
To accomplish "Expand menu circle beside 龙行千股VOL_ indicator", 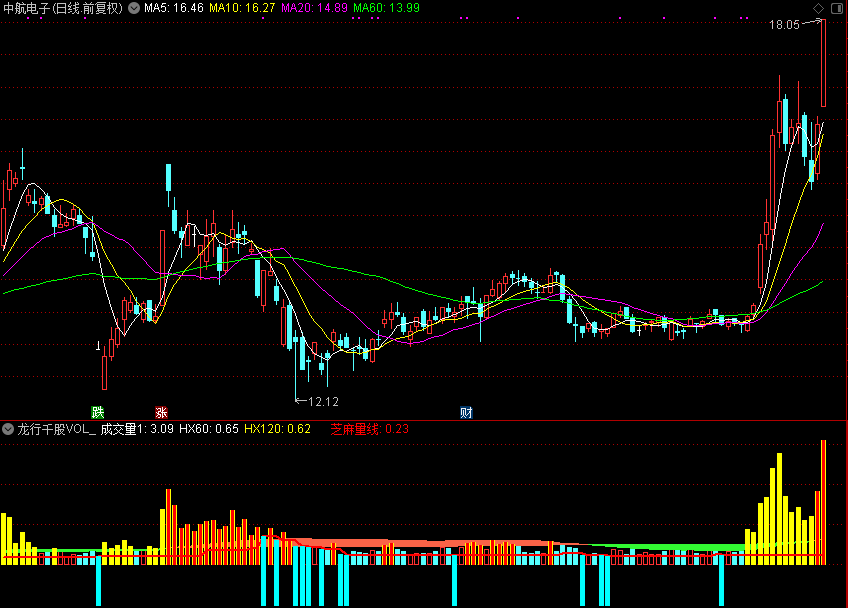I will (x=8, y=429).
